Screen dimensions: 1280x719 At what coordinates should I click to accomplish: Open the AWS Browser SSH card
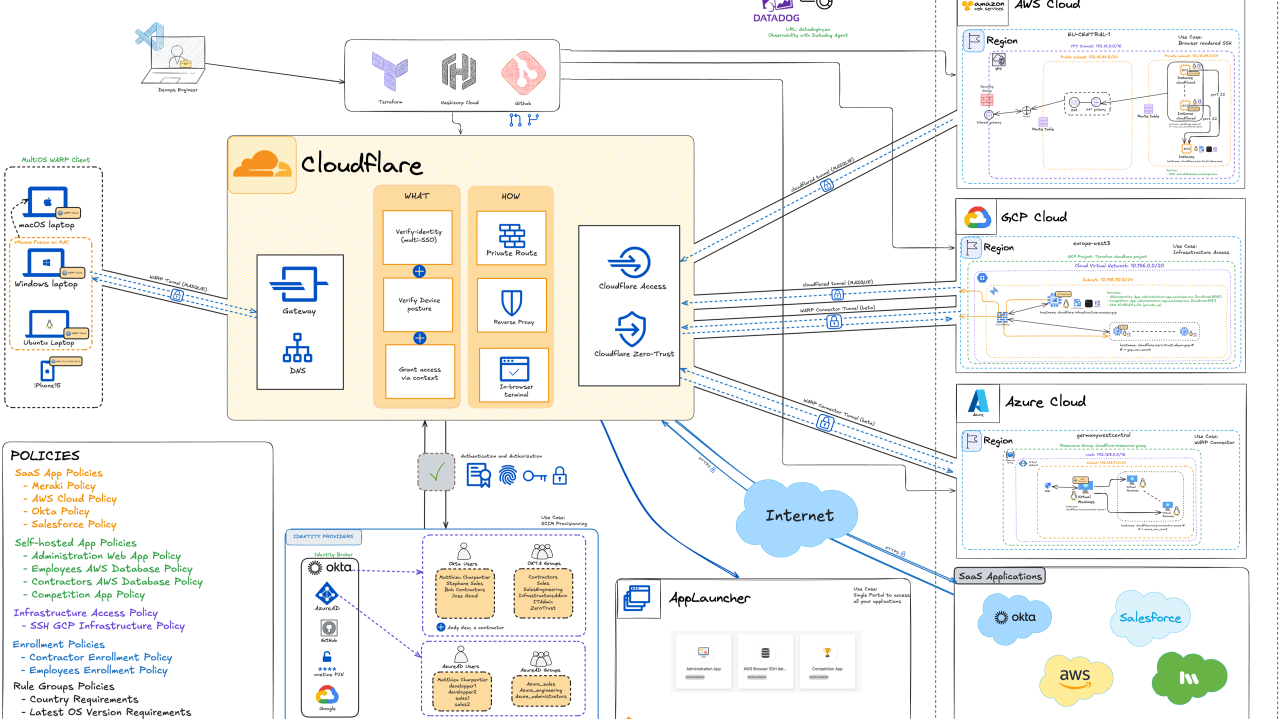click(765, 661)
